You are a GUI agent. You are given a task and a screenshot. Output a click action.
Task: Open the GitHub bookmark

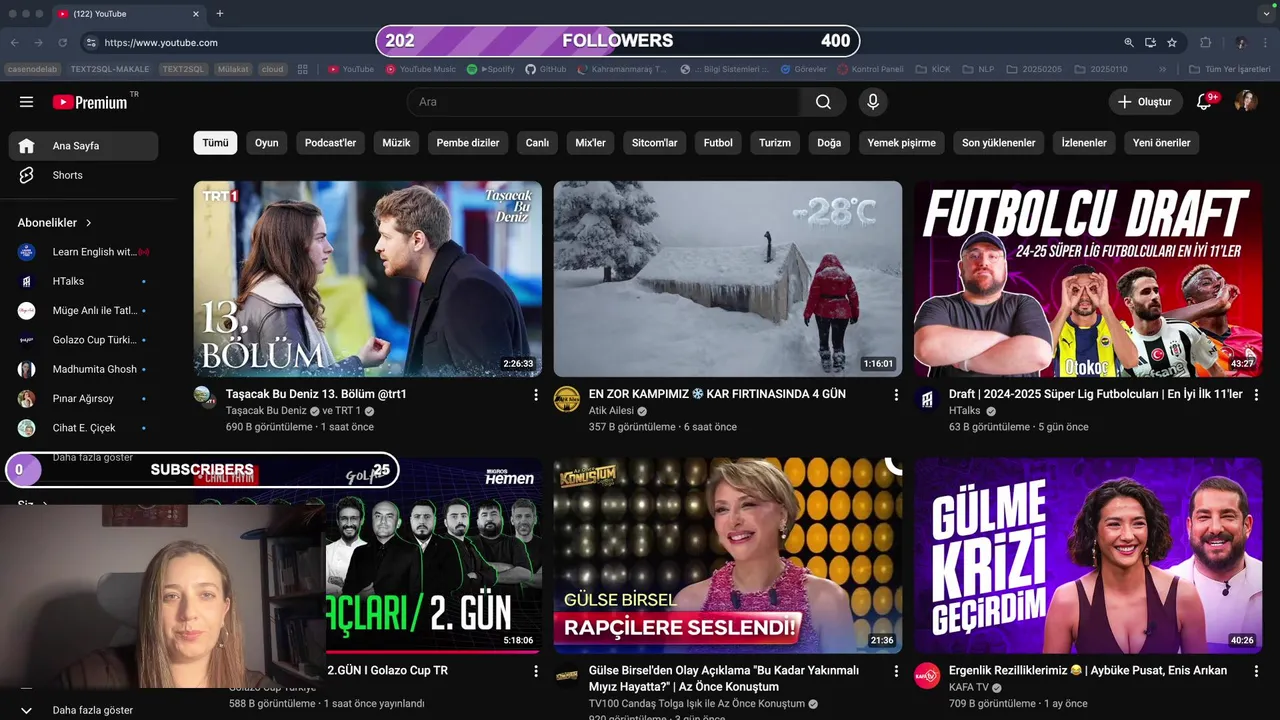click(x=546, y=69)
